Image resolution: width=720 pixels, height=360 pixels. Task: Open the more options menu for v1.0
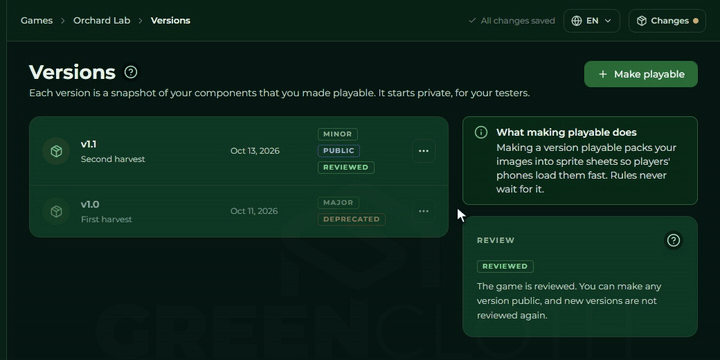[x=423, y=211]
